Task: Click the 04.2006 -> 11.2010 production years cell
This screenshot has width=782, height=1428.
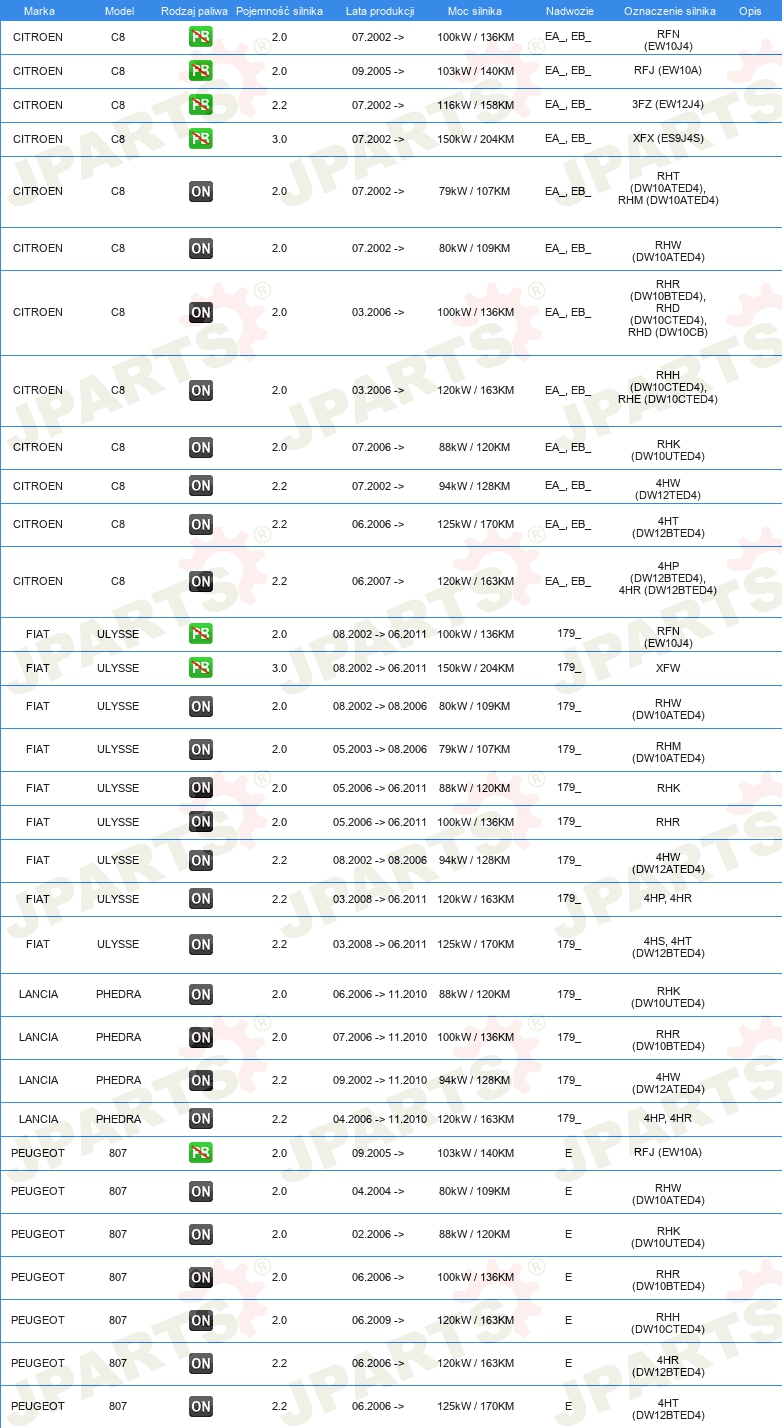Action: 380,1119
